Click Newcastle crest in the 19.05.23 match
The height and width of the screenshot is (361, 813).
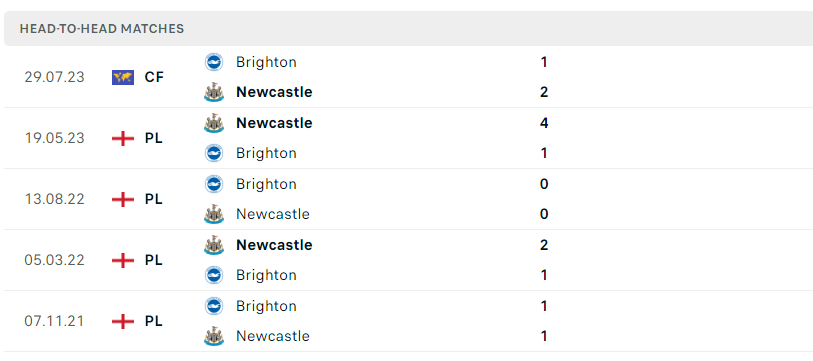coord(214,123)
